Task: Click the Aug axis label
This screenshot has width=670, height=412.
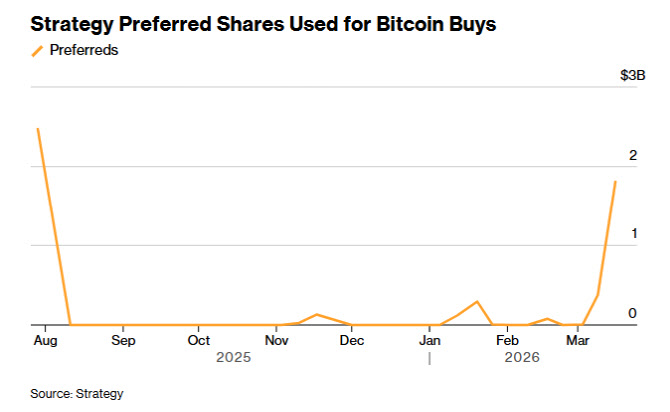Action: click(x=45, y=341)
